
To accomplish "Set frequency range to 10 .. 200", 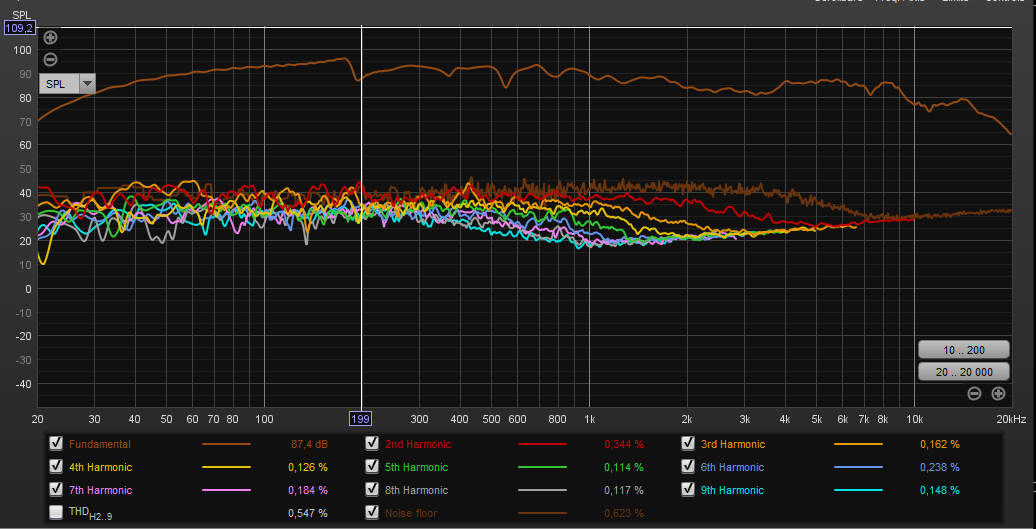I will tap(964, 350).
